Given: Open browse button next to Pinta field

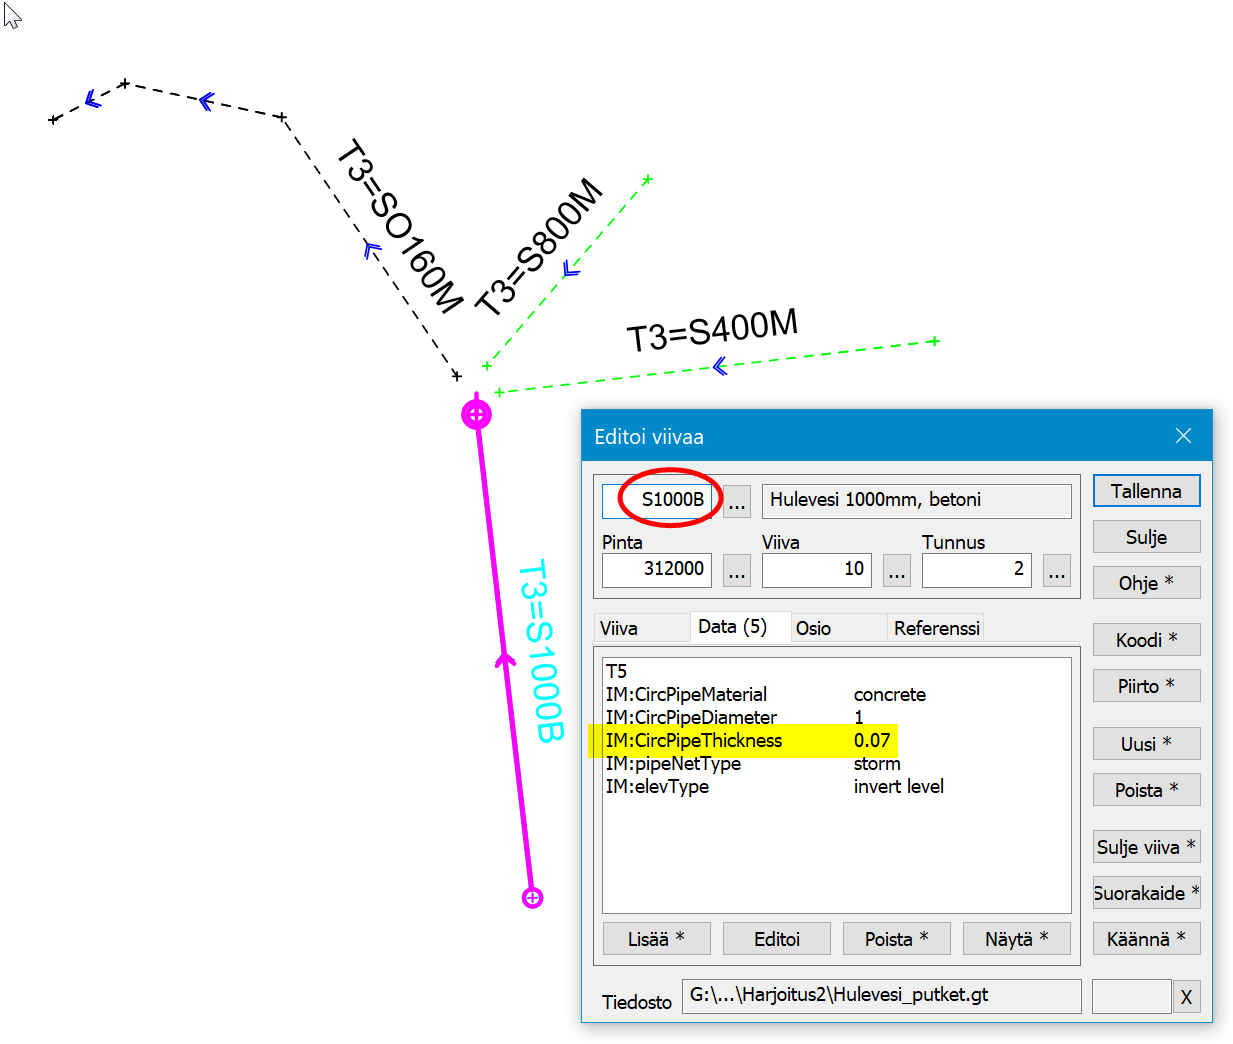Looking at the screenshot, I should coord(737,570).
